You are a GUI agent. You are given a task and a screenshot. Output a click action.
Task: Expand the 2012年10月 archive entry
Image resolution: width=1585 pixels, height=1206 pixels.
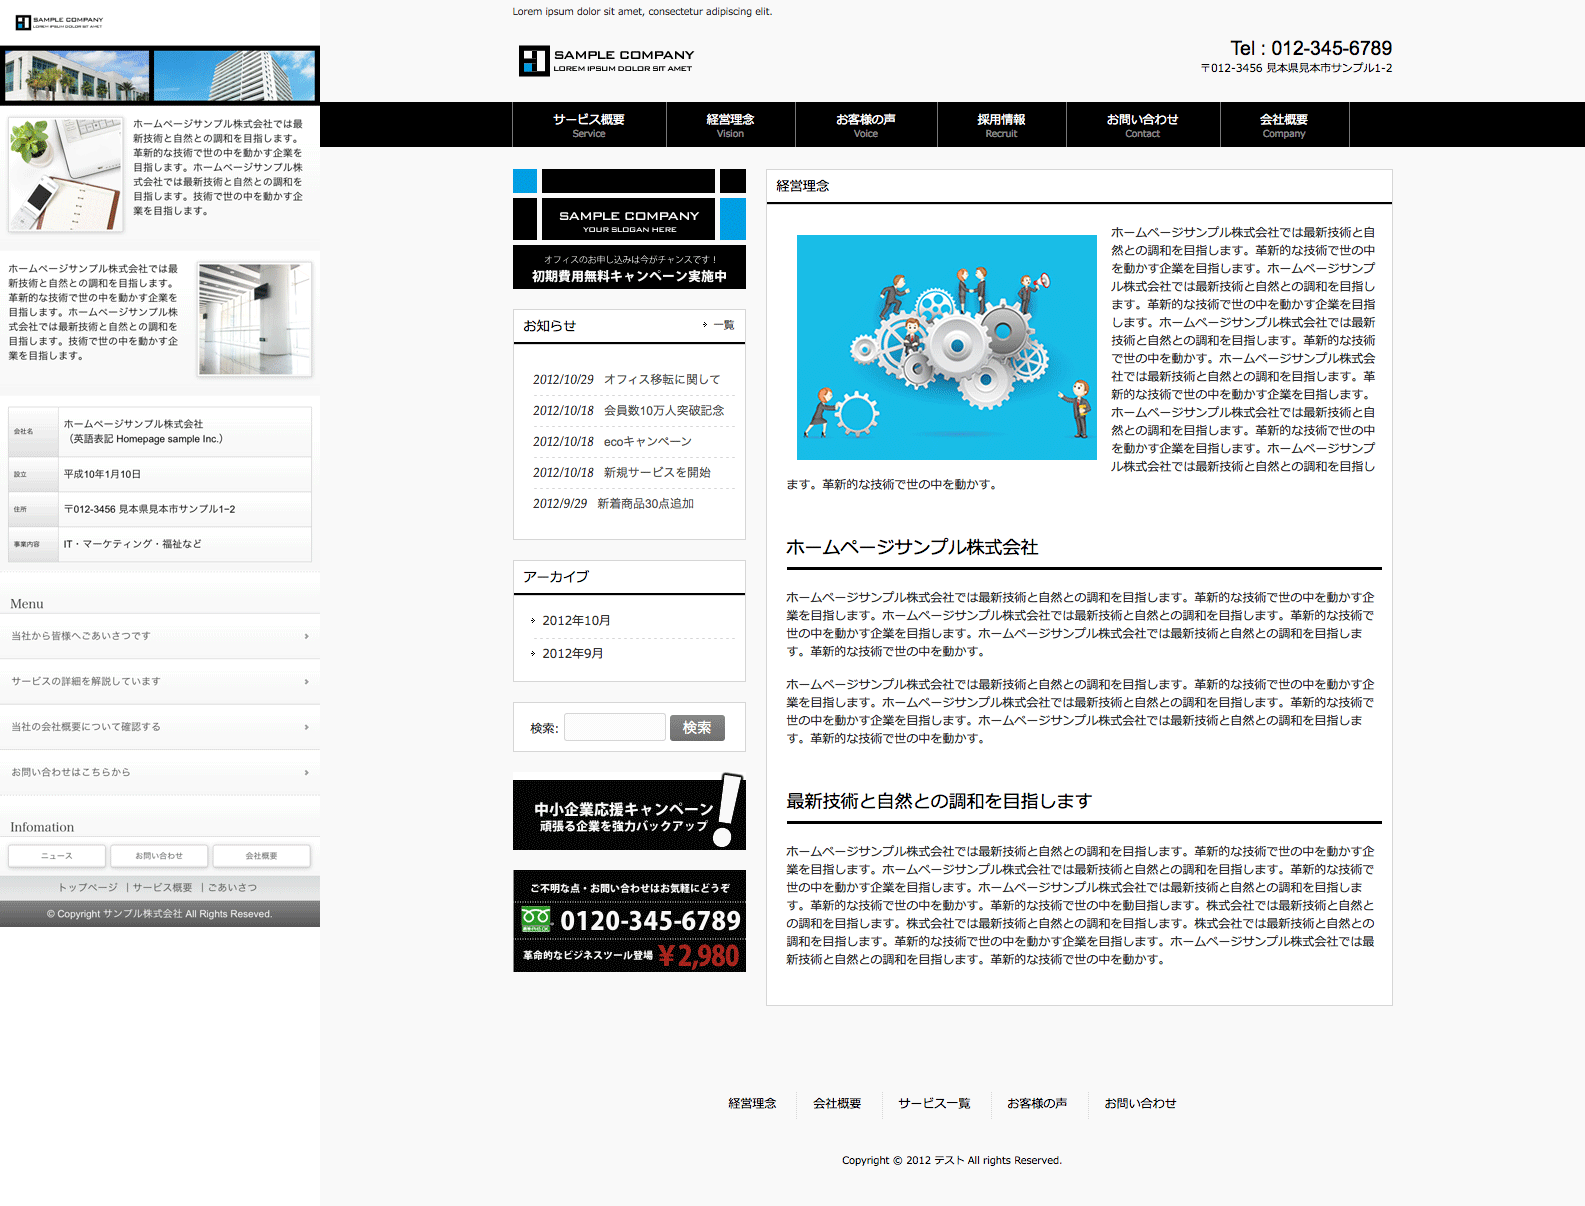click(576, 621)
